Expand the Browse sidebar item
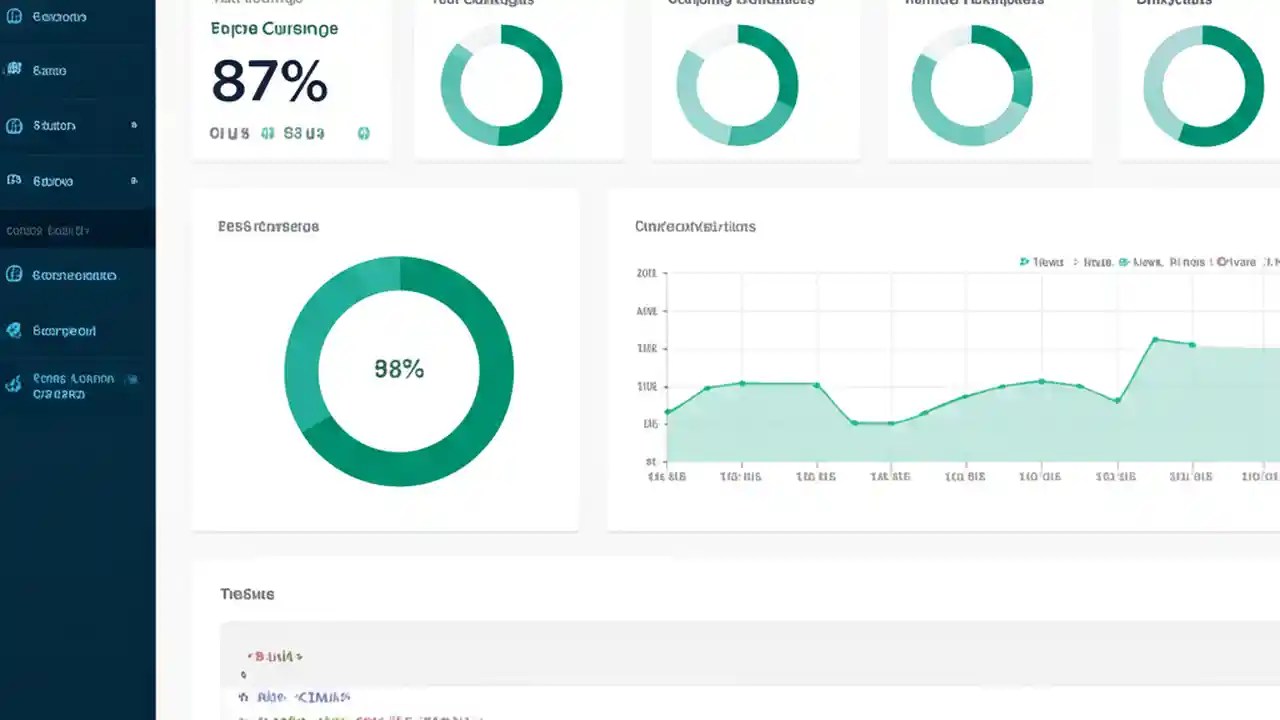The image size is (1280, 720). [x=135, y=181]
